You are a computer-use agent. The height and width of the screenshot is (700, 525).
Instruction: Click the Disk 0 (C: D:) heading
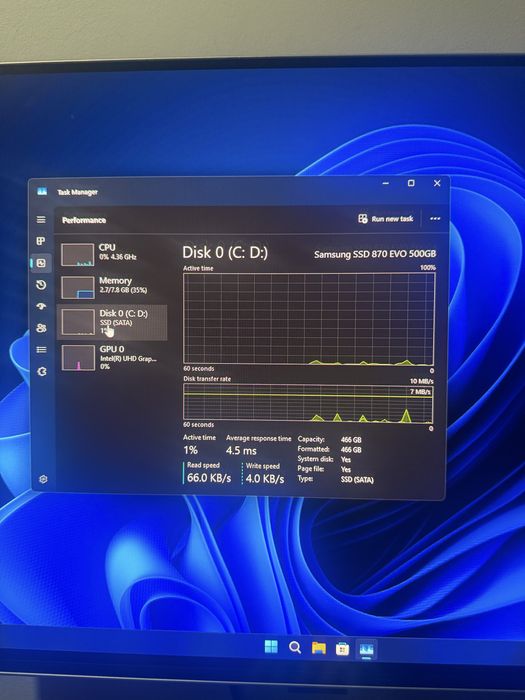pos(225,253)
